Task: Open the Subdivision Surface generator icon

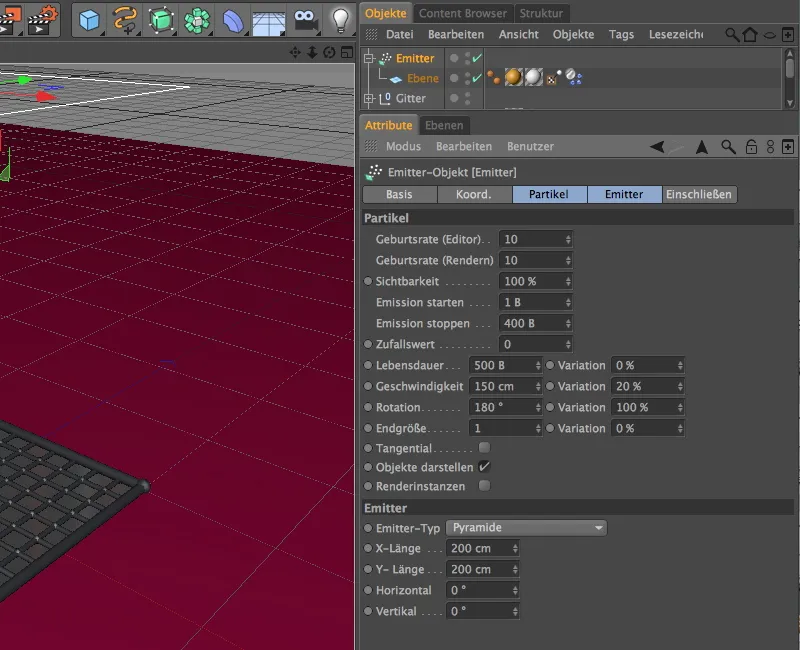Action: click(x=161, y=20)
